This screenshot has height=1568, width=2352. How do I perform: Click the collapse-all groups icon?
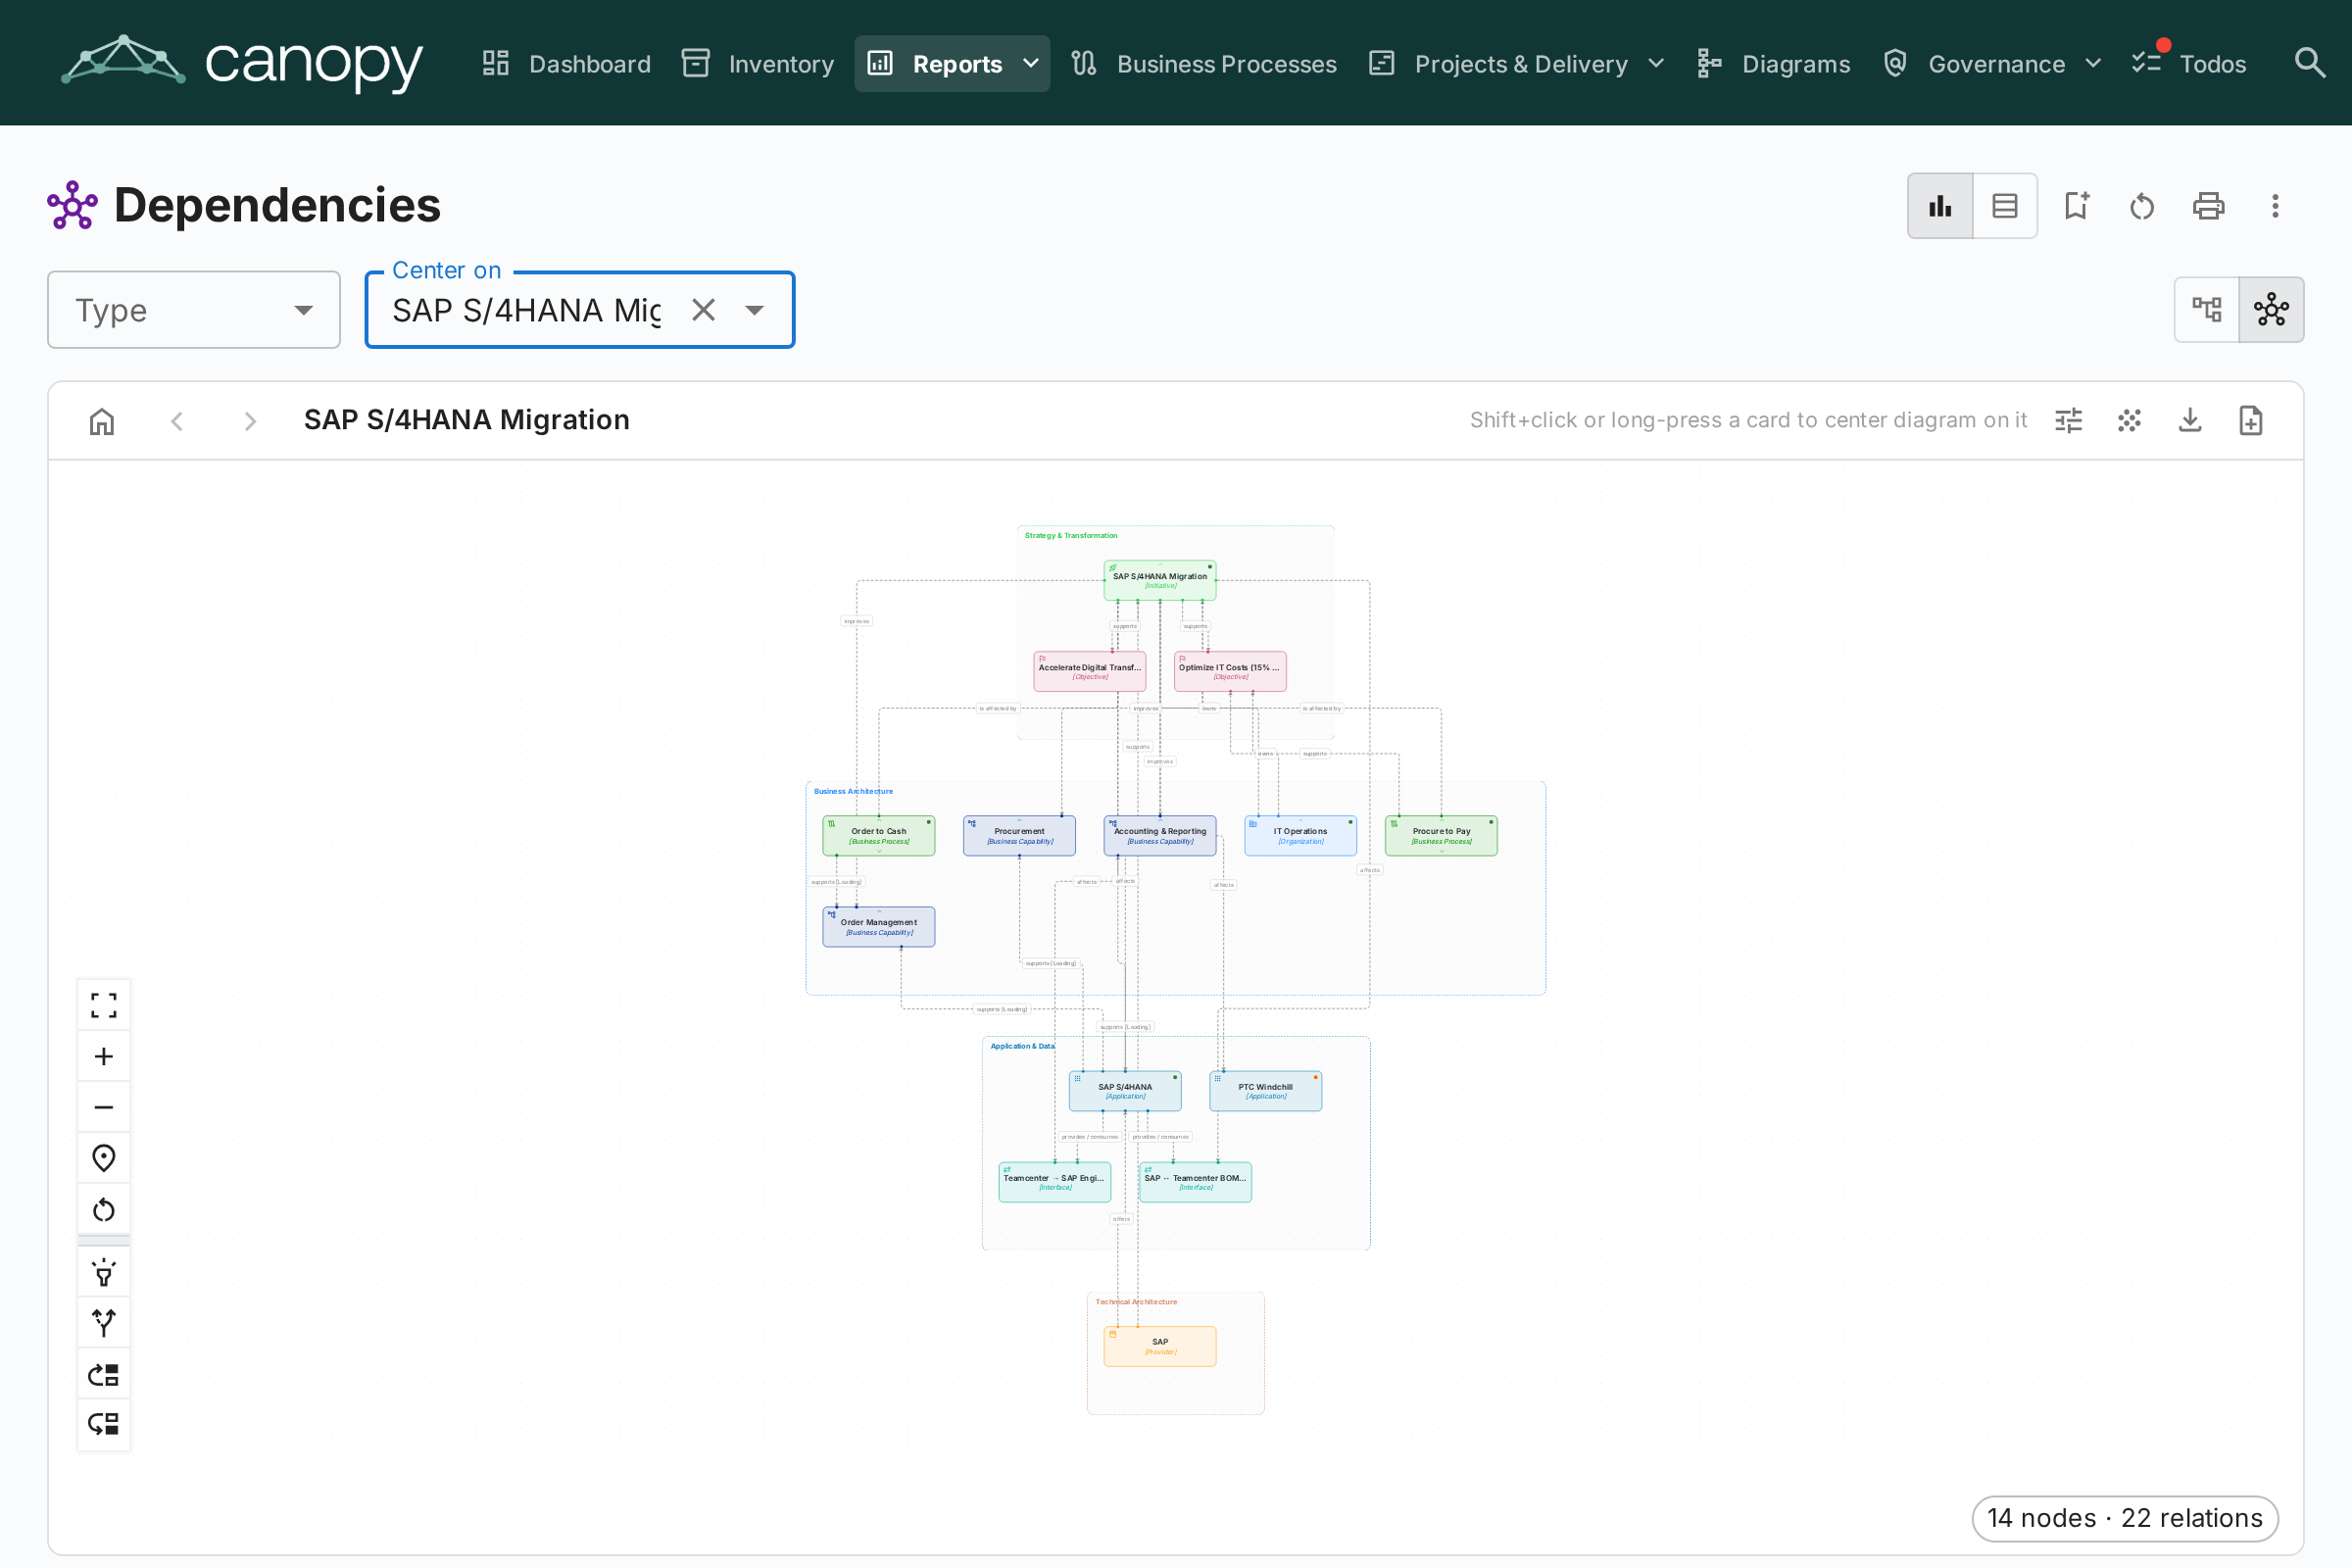(104, 1424)
